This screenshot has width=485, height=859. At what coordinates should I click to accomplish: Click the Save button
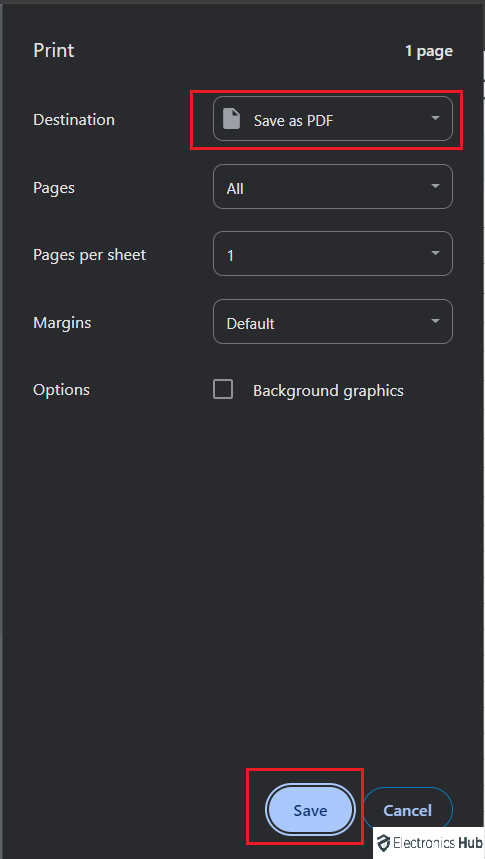tap(310, 810)
